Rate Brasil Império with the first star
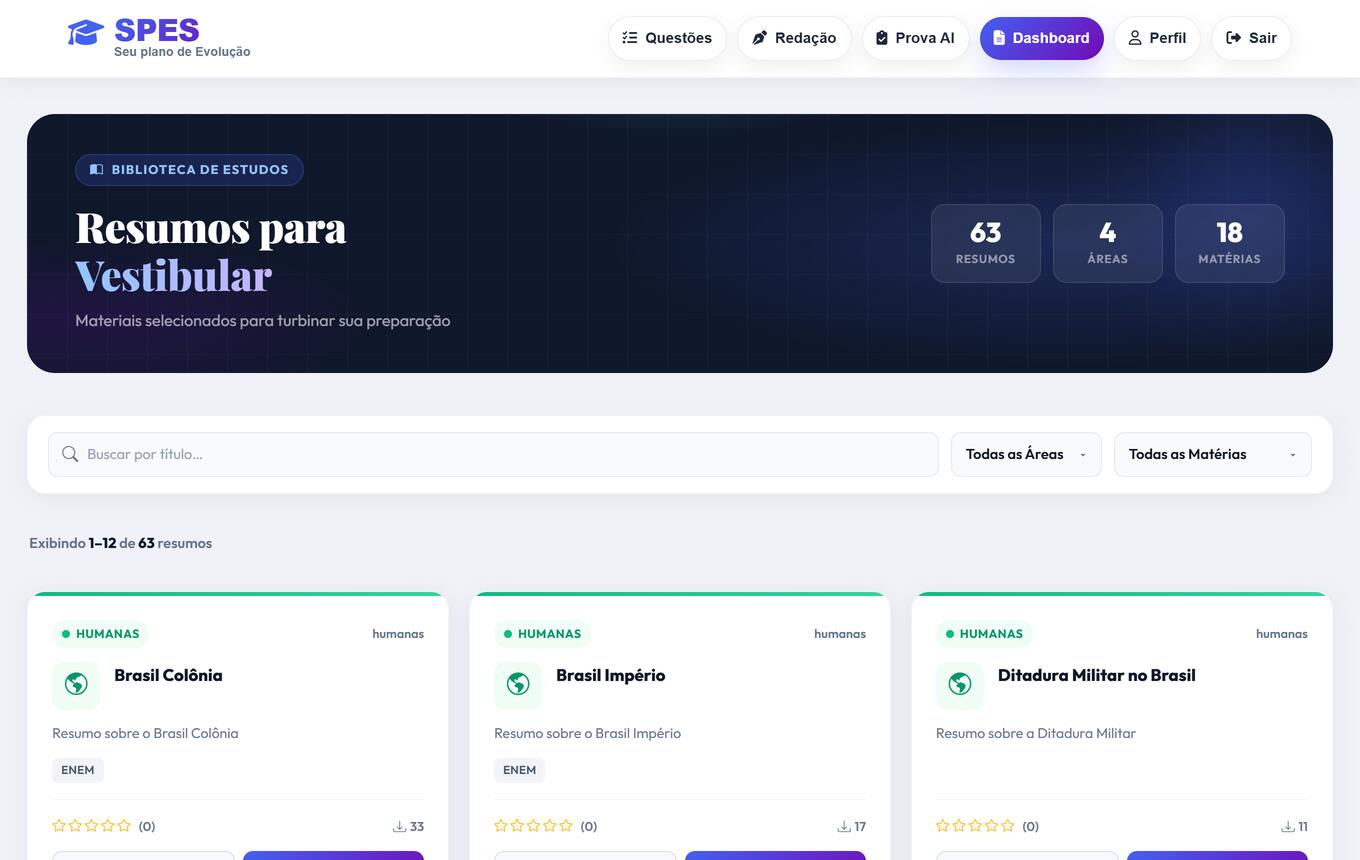Image resolution: width=1360 pixels, height=860 pixels. click(x=501, y=826)
